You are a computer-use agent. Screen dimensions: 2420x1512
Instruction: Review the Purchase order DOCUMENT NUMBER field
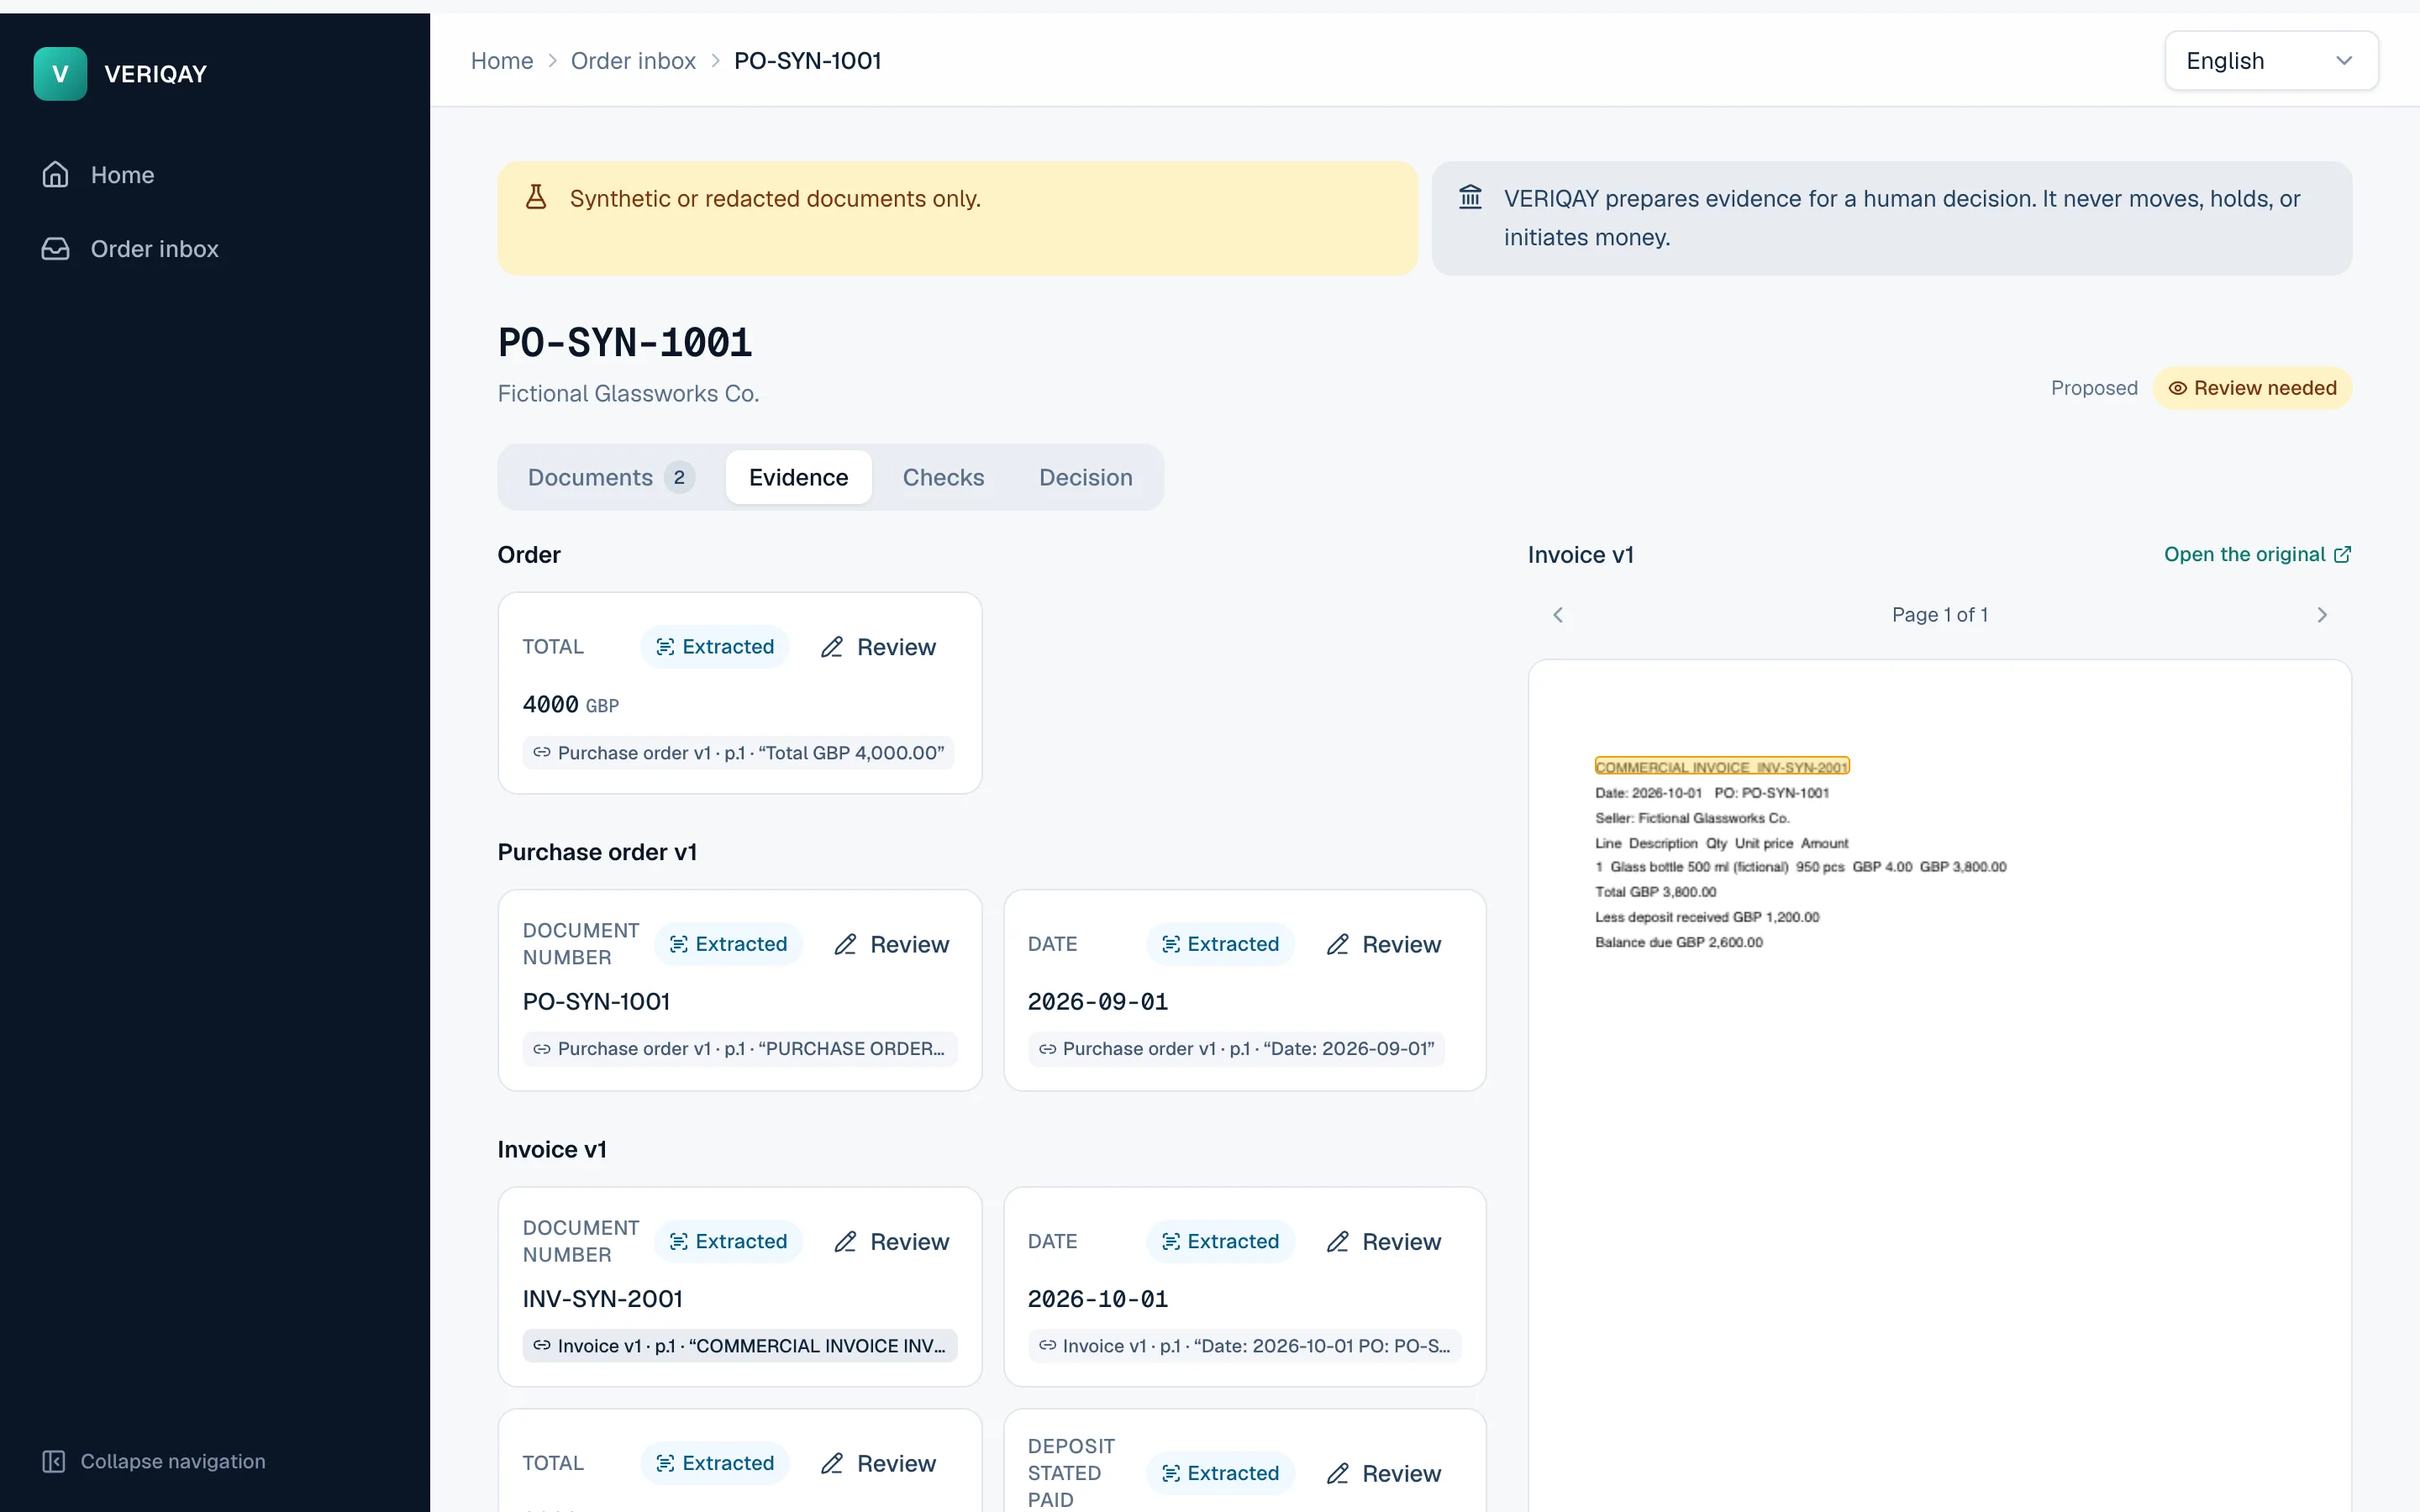(891, 944)
